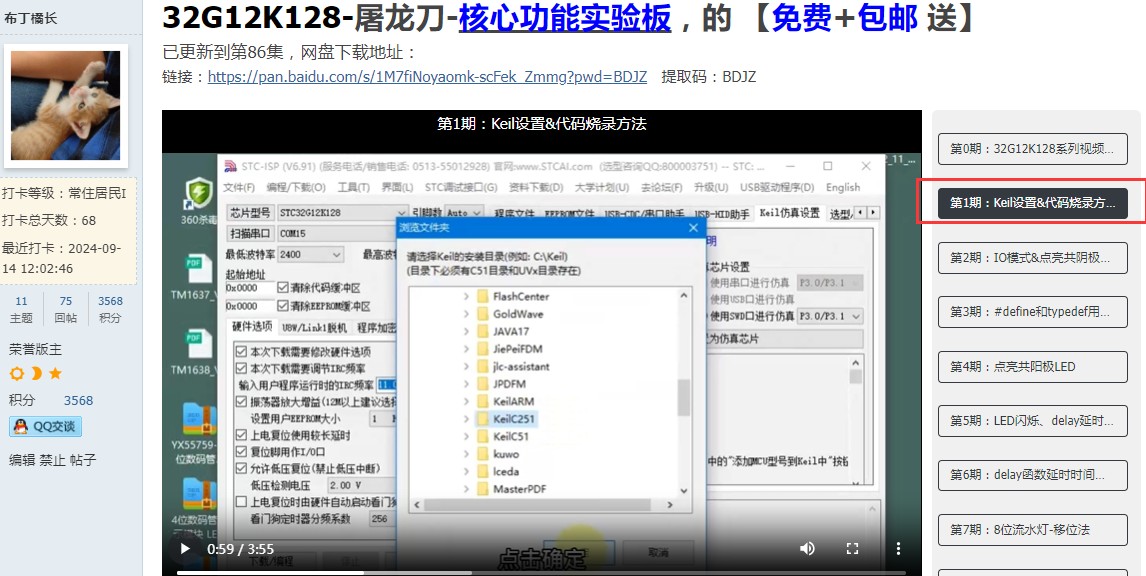
Task: Click the QQ交谈 button
Action: click(x=45, y=426)
